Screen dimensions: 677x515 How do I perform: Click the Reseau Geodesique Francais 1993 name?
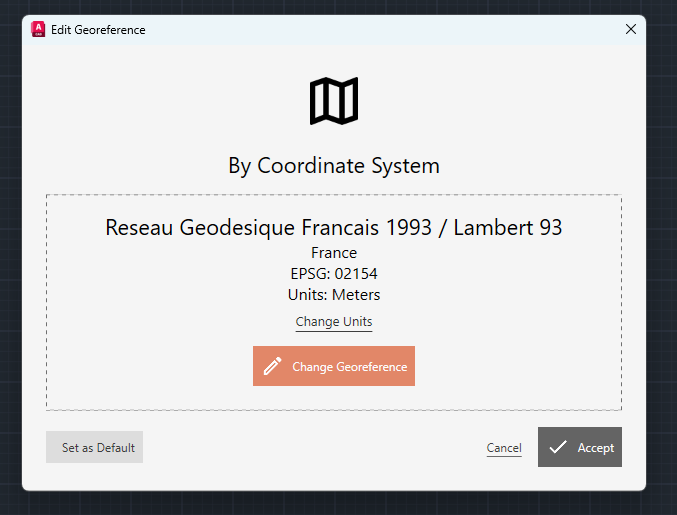pyautogui.click(x=268, y=227)
